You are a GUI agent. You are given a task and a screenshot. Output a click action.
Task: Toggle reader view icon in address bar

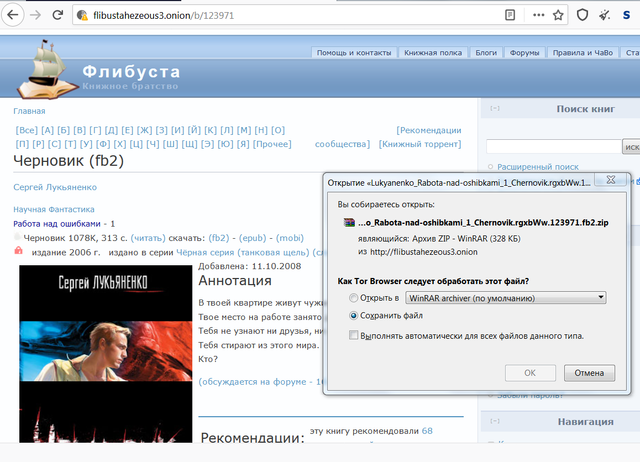(510, 16)
